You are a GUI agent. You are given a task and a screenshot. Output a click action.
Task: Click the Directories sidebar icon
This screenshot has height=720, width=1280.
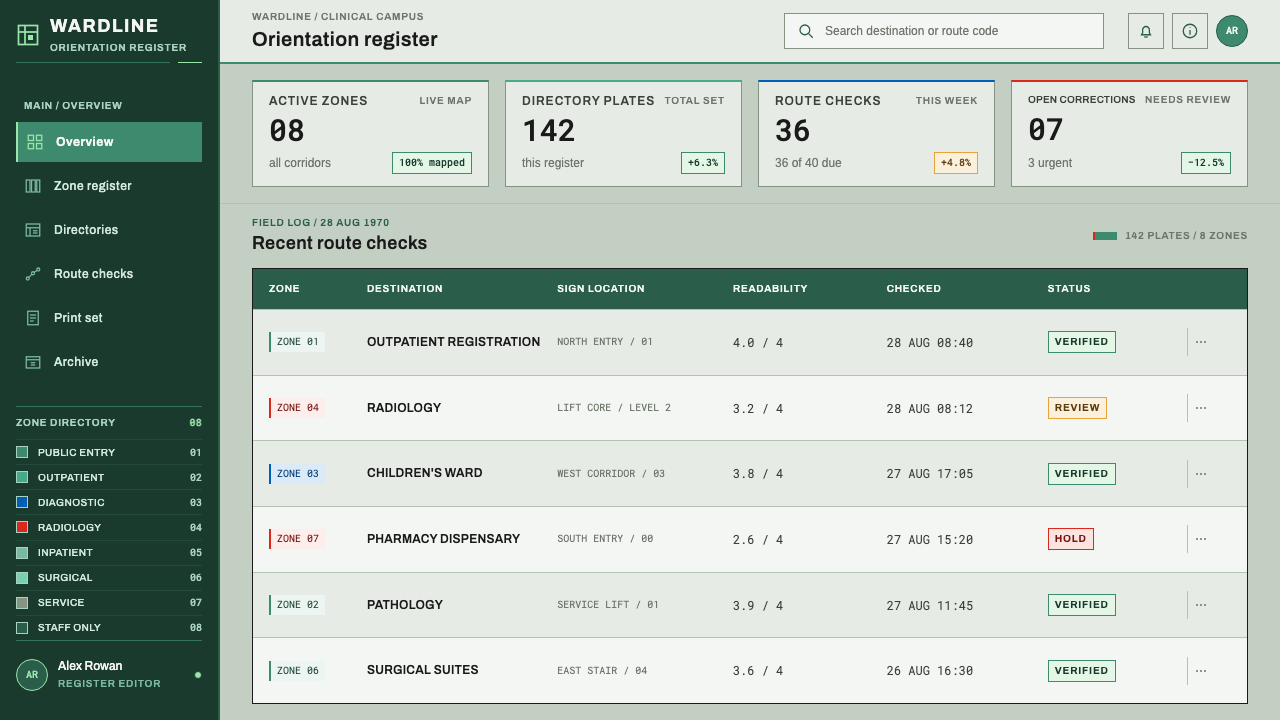pyautogui.click(x=33, y=230)
